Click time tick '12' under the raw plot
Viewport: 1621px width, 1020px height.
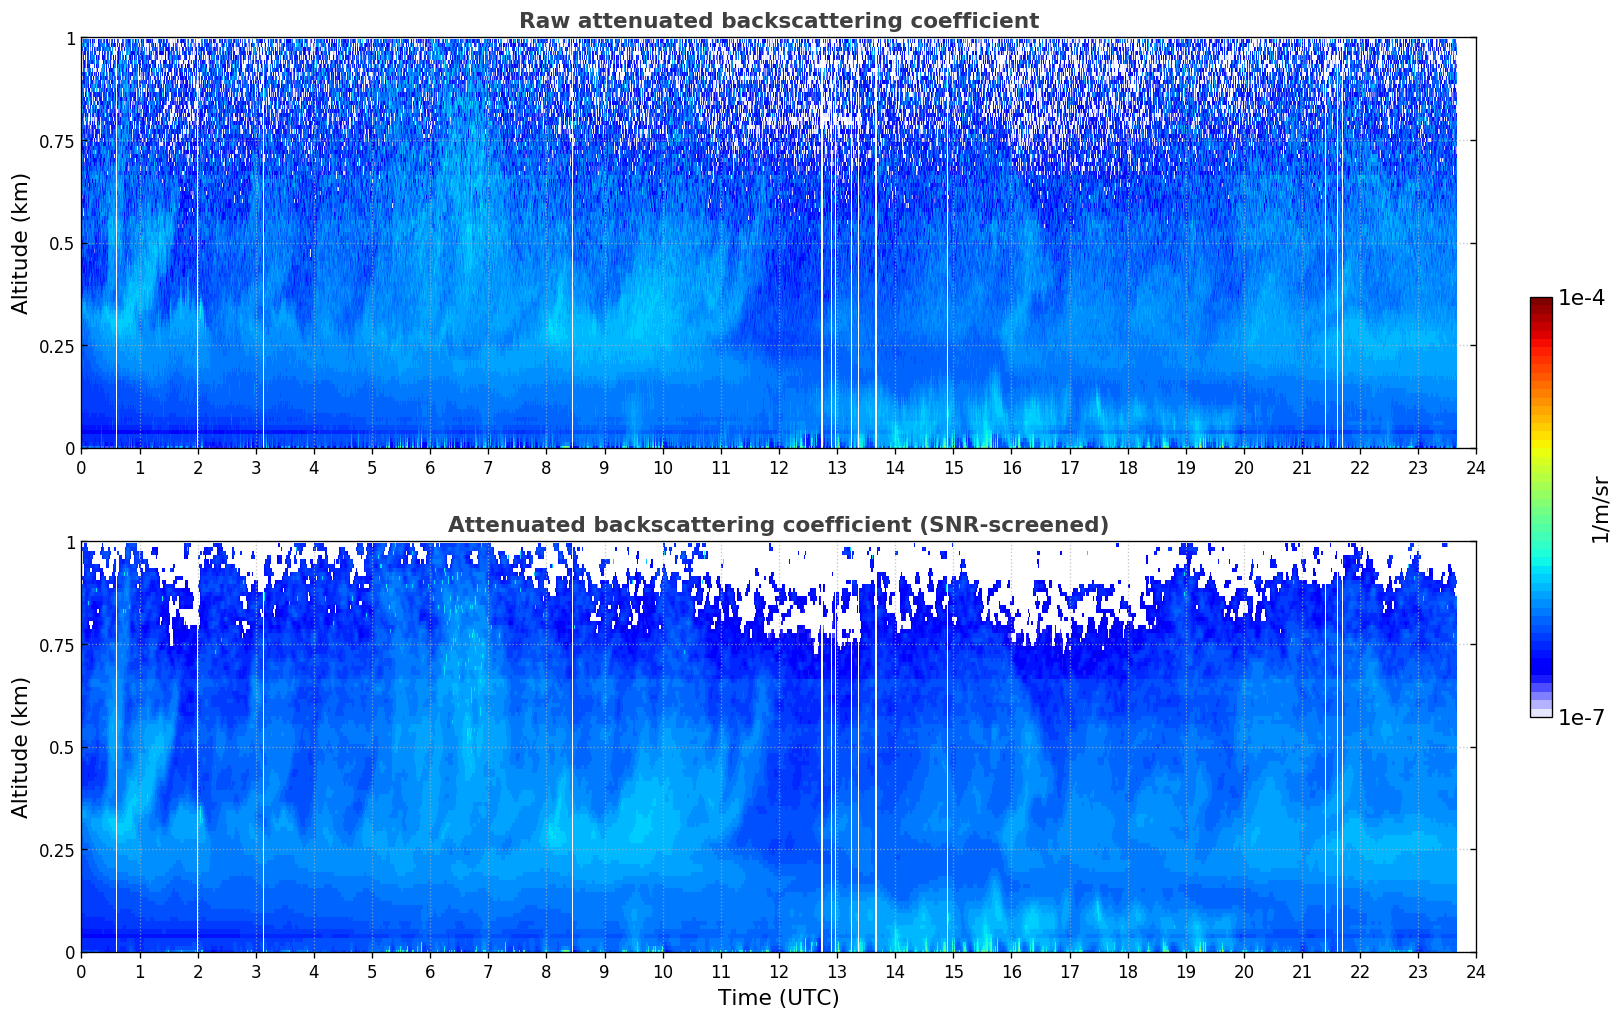(779, 467)
